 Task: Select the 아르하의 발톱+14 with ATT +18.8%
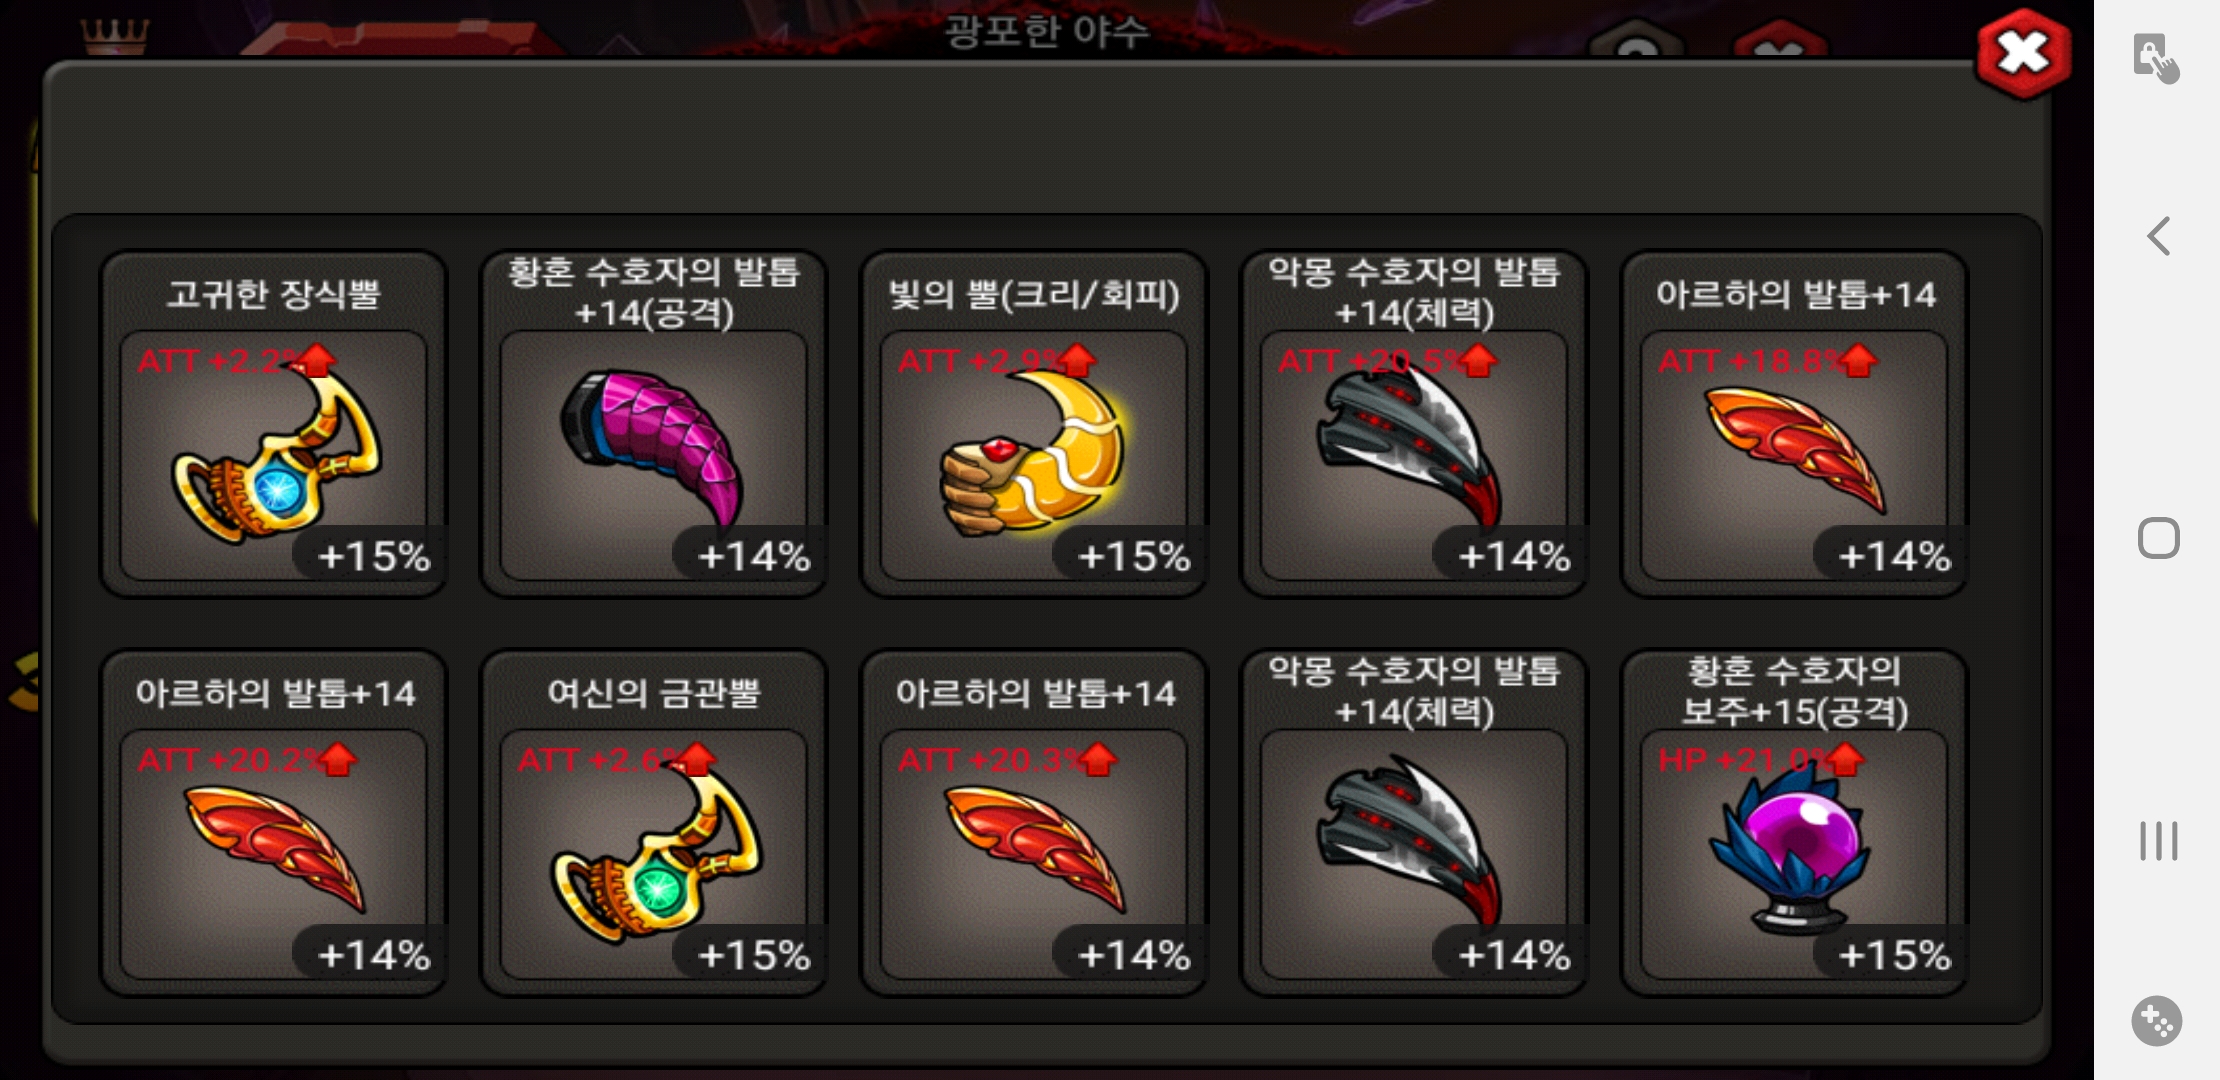click(1794, 424)
